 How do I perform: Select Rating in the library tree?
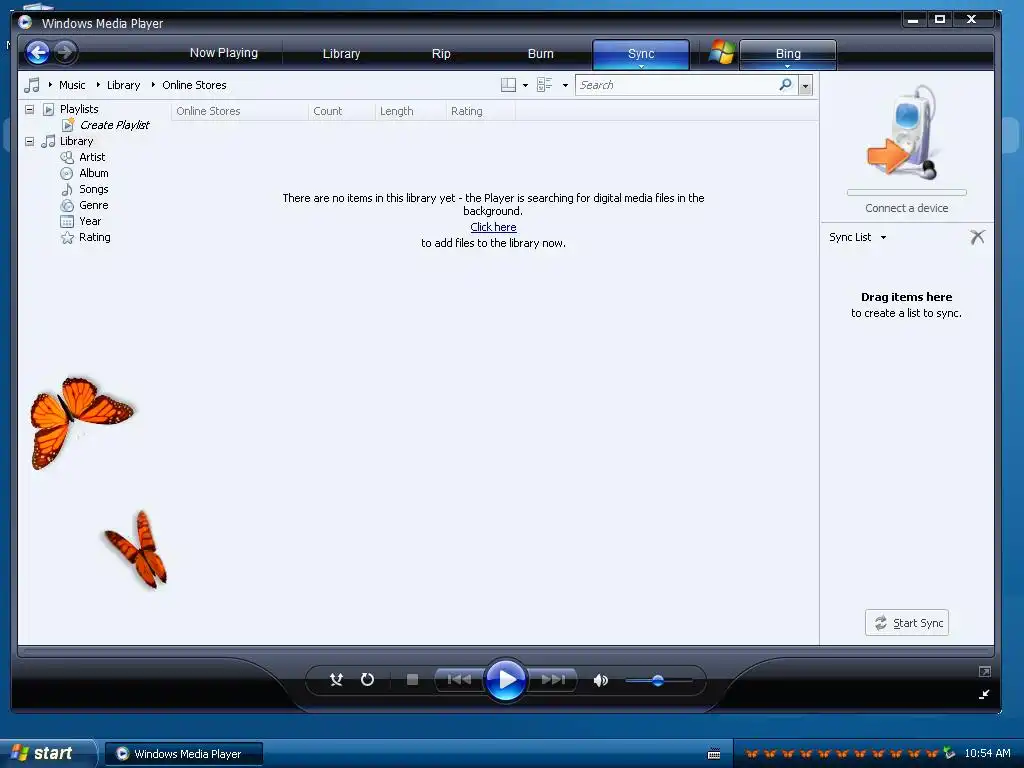tap(95, 237)
